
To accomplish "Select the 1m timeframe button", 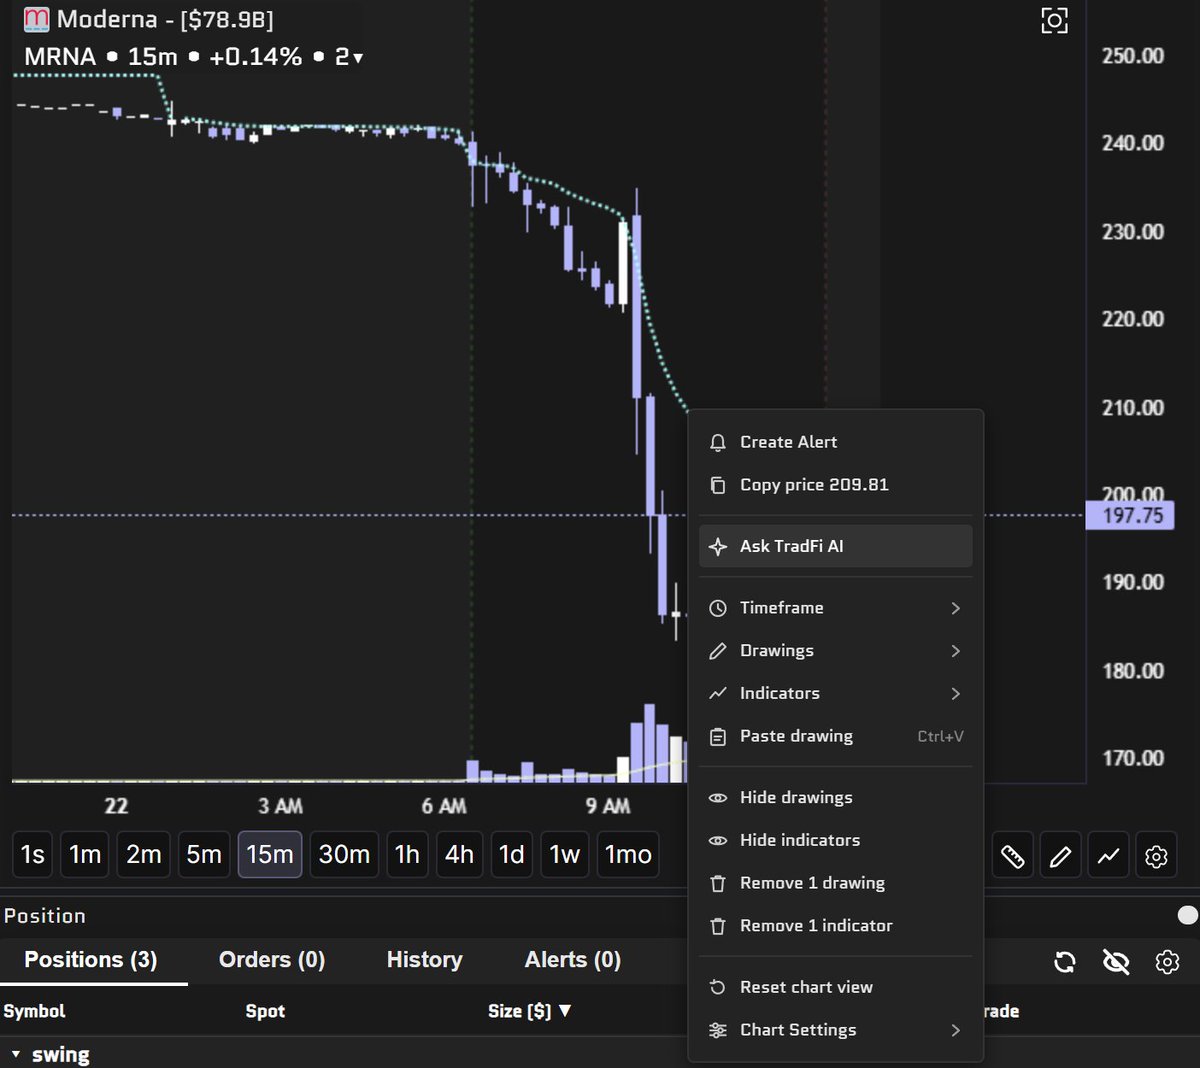I will pyautogui.click(x=85, y=855).
